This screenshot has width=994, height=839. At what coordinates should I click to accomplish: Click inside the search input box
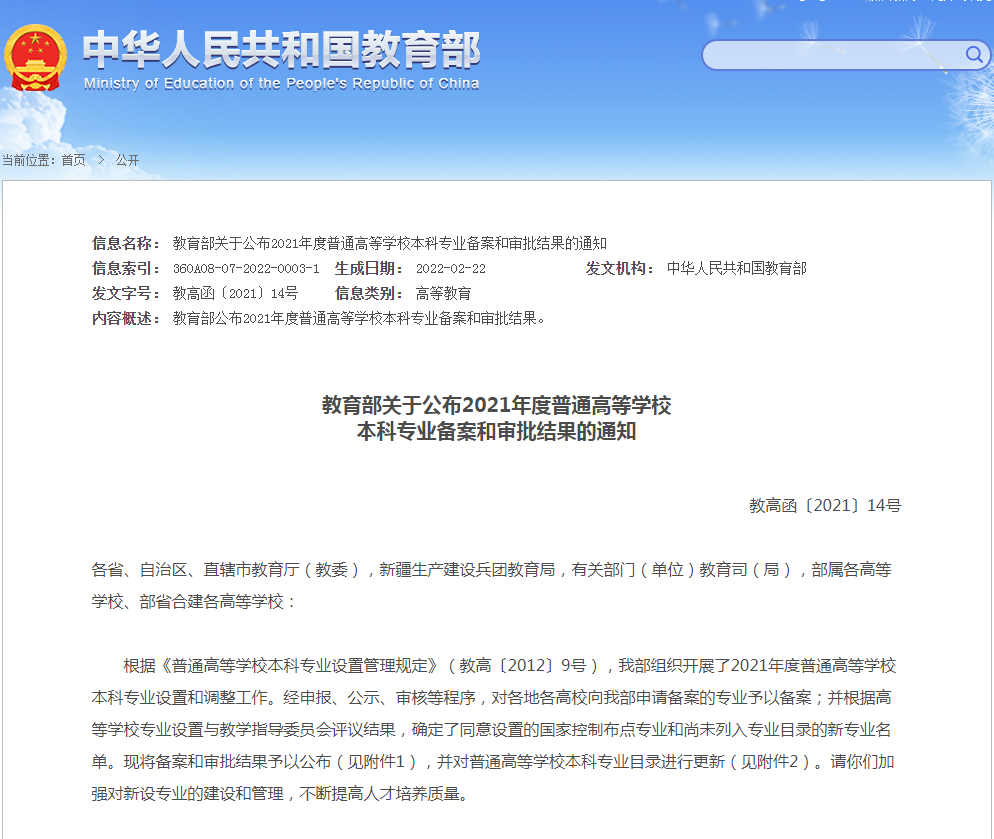830,55
